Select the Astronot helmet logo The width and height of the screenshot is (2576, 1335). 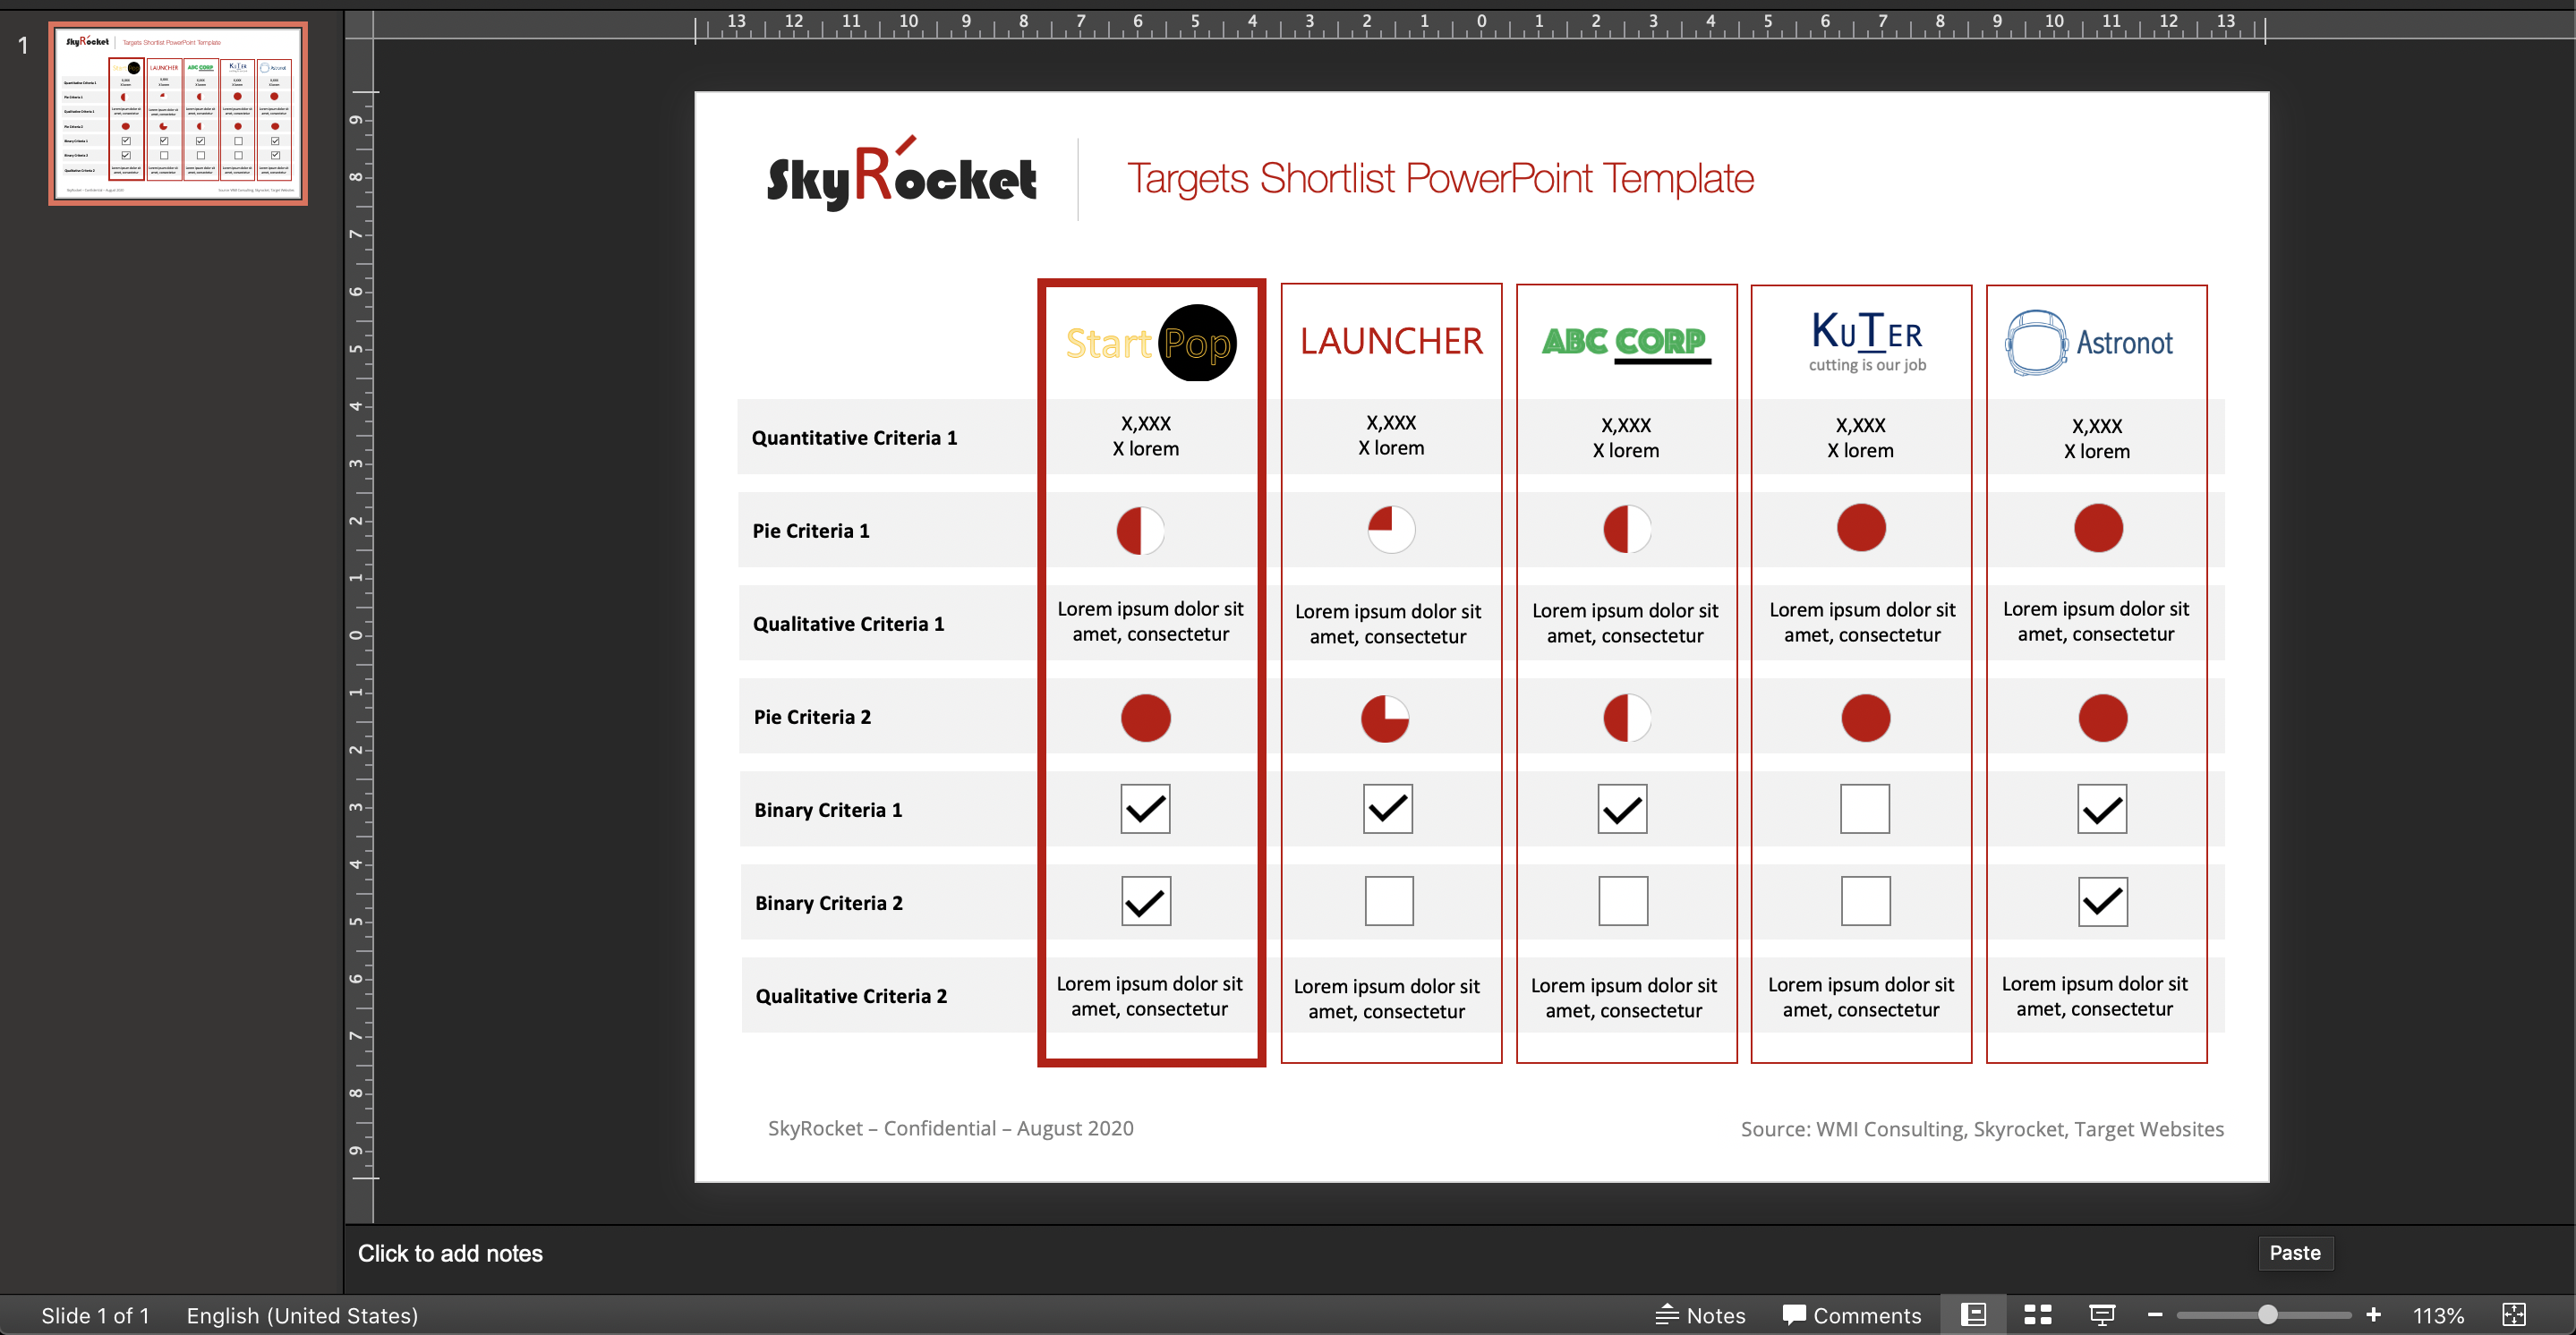pyautogui.click(x=2089, y=343)
